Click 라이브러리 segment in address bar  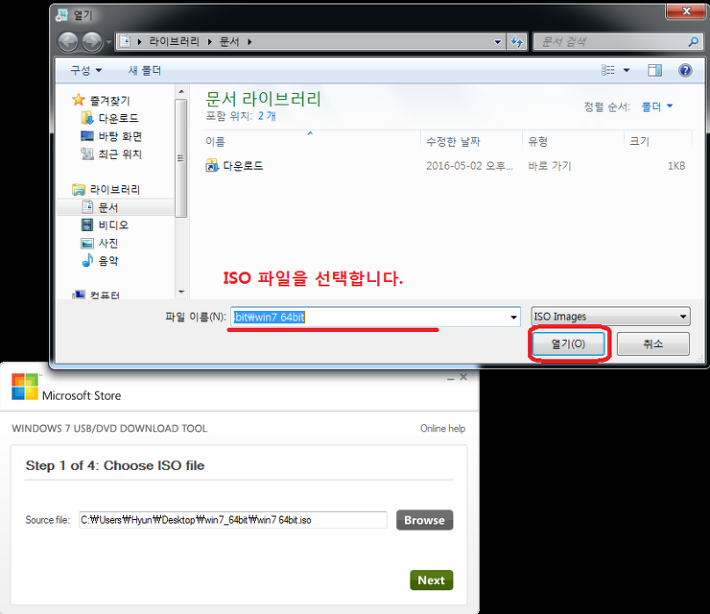pos(174,42)
